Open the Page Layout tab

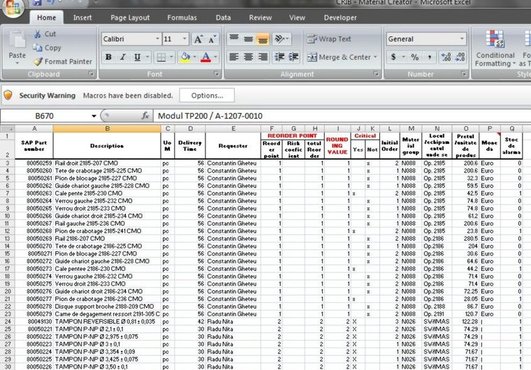click(x=130, y=18)
